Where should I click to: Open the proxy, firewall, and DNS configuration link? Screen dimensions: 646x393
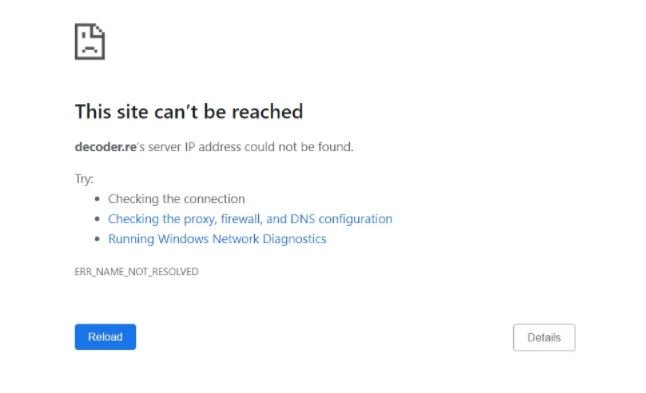click(x=250, y=219)
